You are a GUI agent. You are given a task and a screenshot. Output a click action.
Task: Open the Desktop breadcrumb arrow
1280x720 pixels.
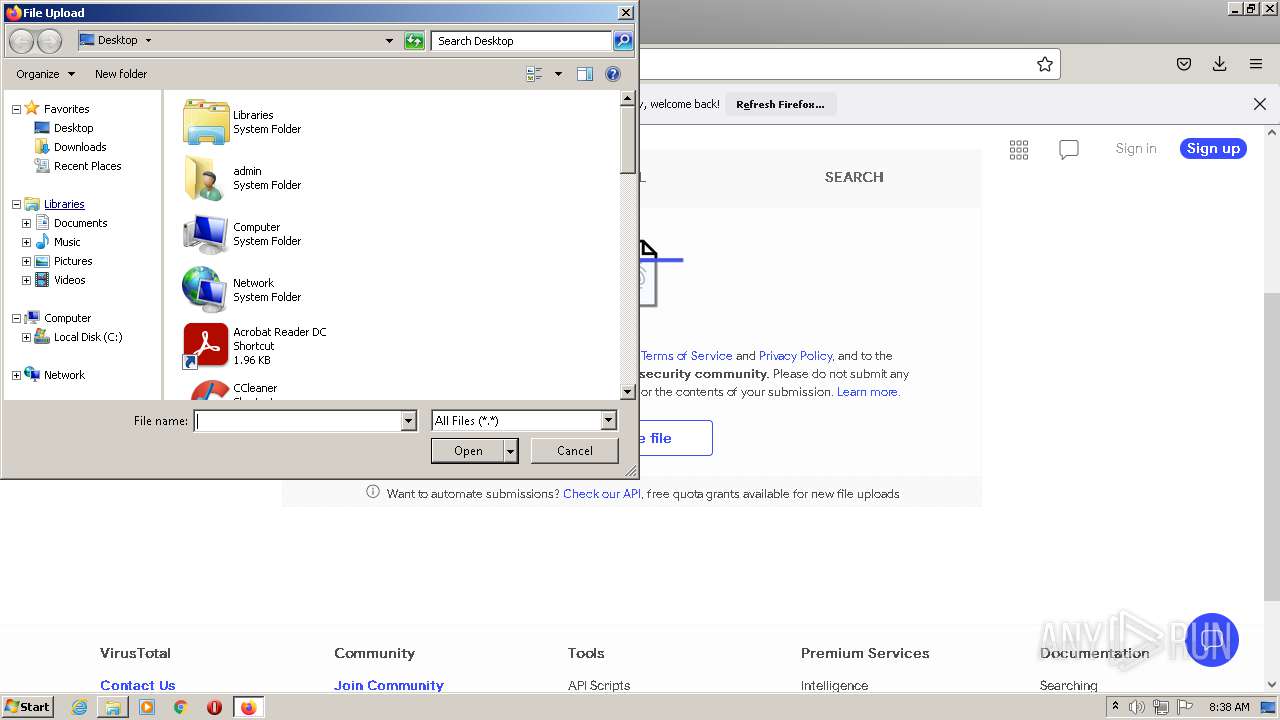[x=149, y=41]
